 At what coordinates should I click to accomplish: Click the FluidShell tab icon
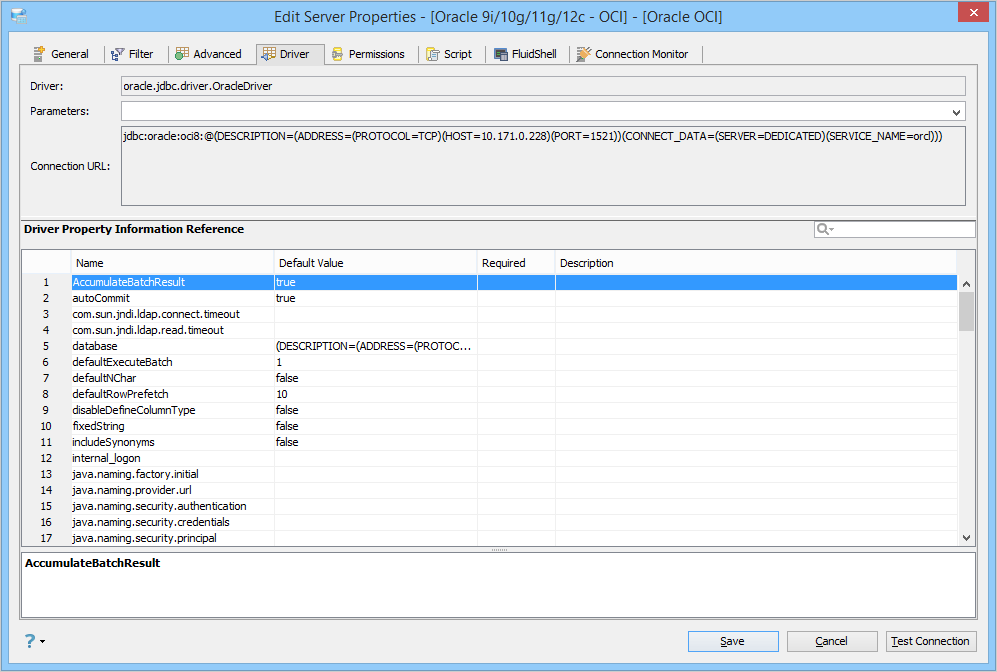pyautogui.click(x=501, y=55)
